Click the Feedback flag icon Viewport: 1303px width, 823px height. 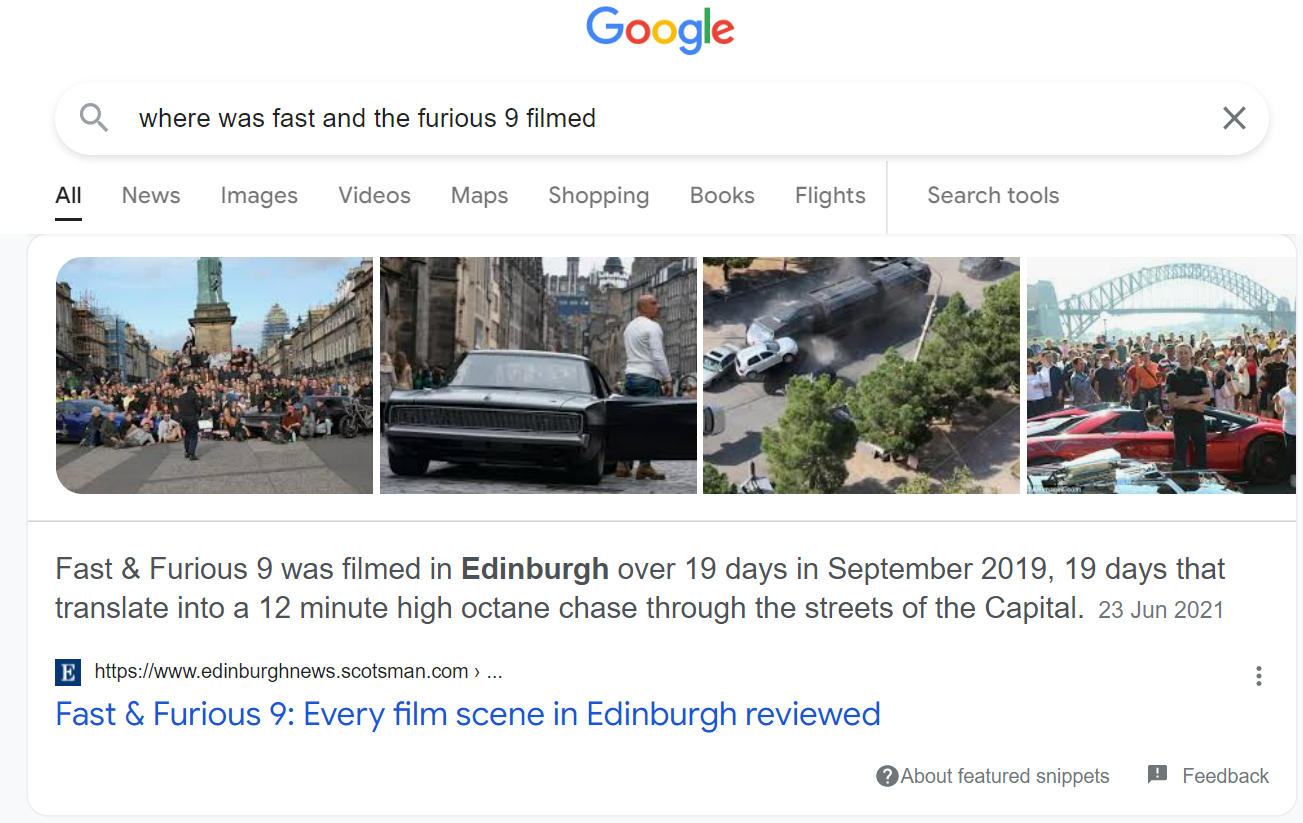point(1157,775)
